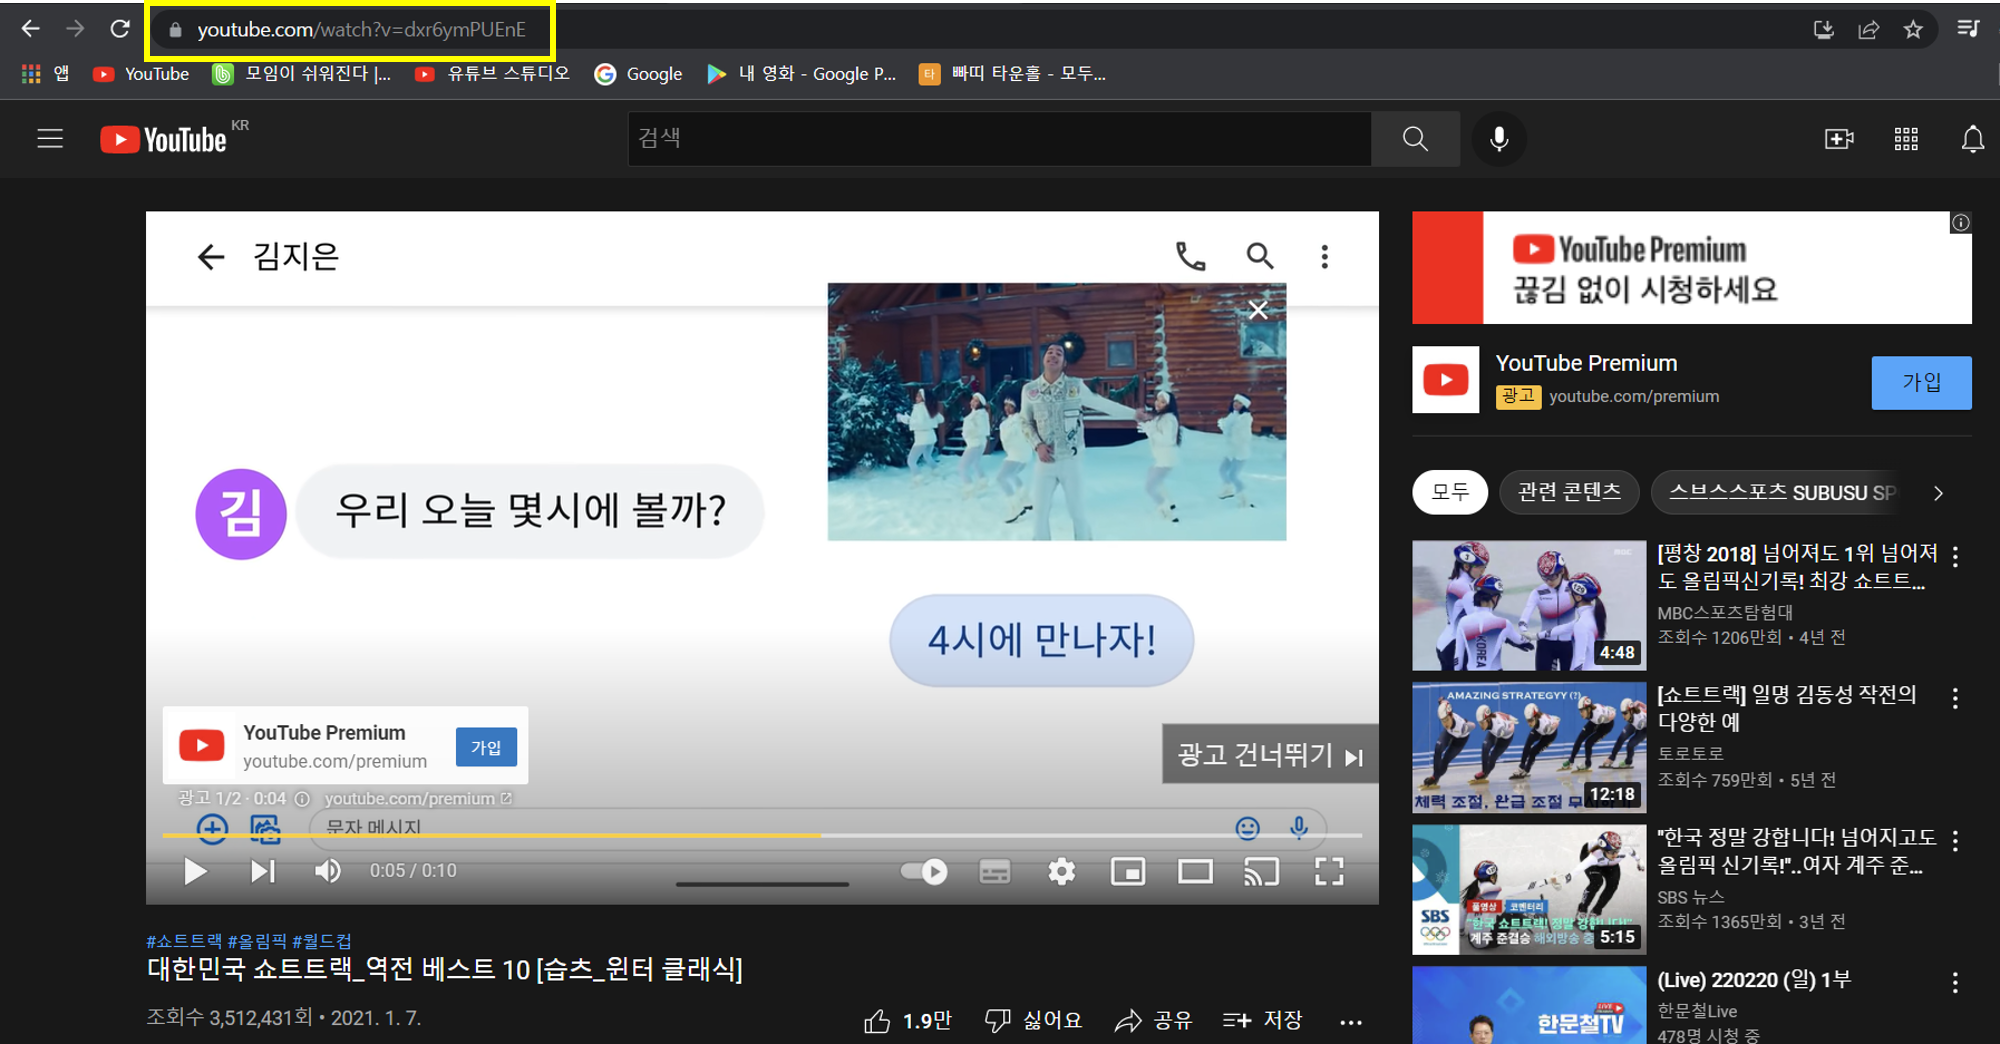The height and width of the screenshot is (1044, 2000).
Task: Open the 내 영화 - Google Play bookmark
Action: 801,74
